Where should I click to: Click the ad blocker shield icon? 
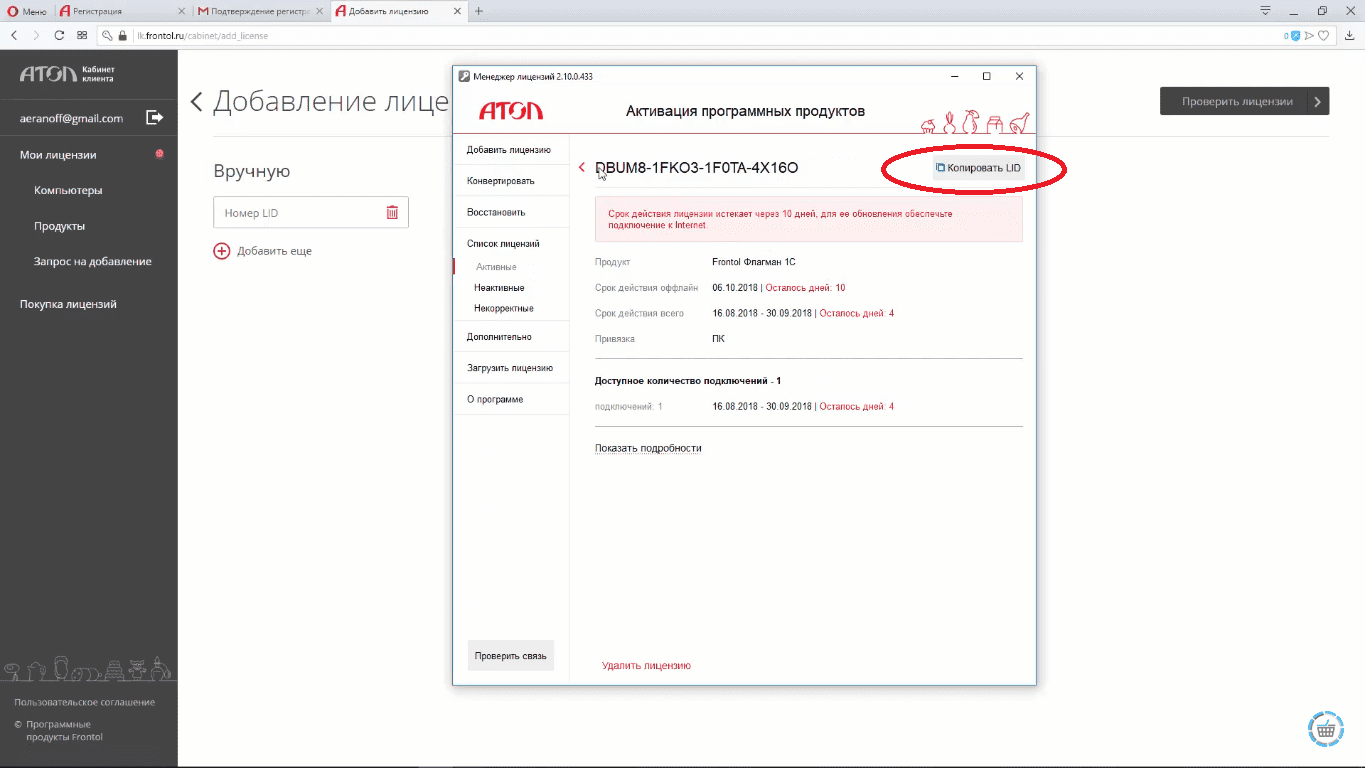coord(1296,35)
